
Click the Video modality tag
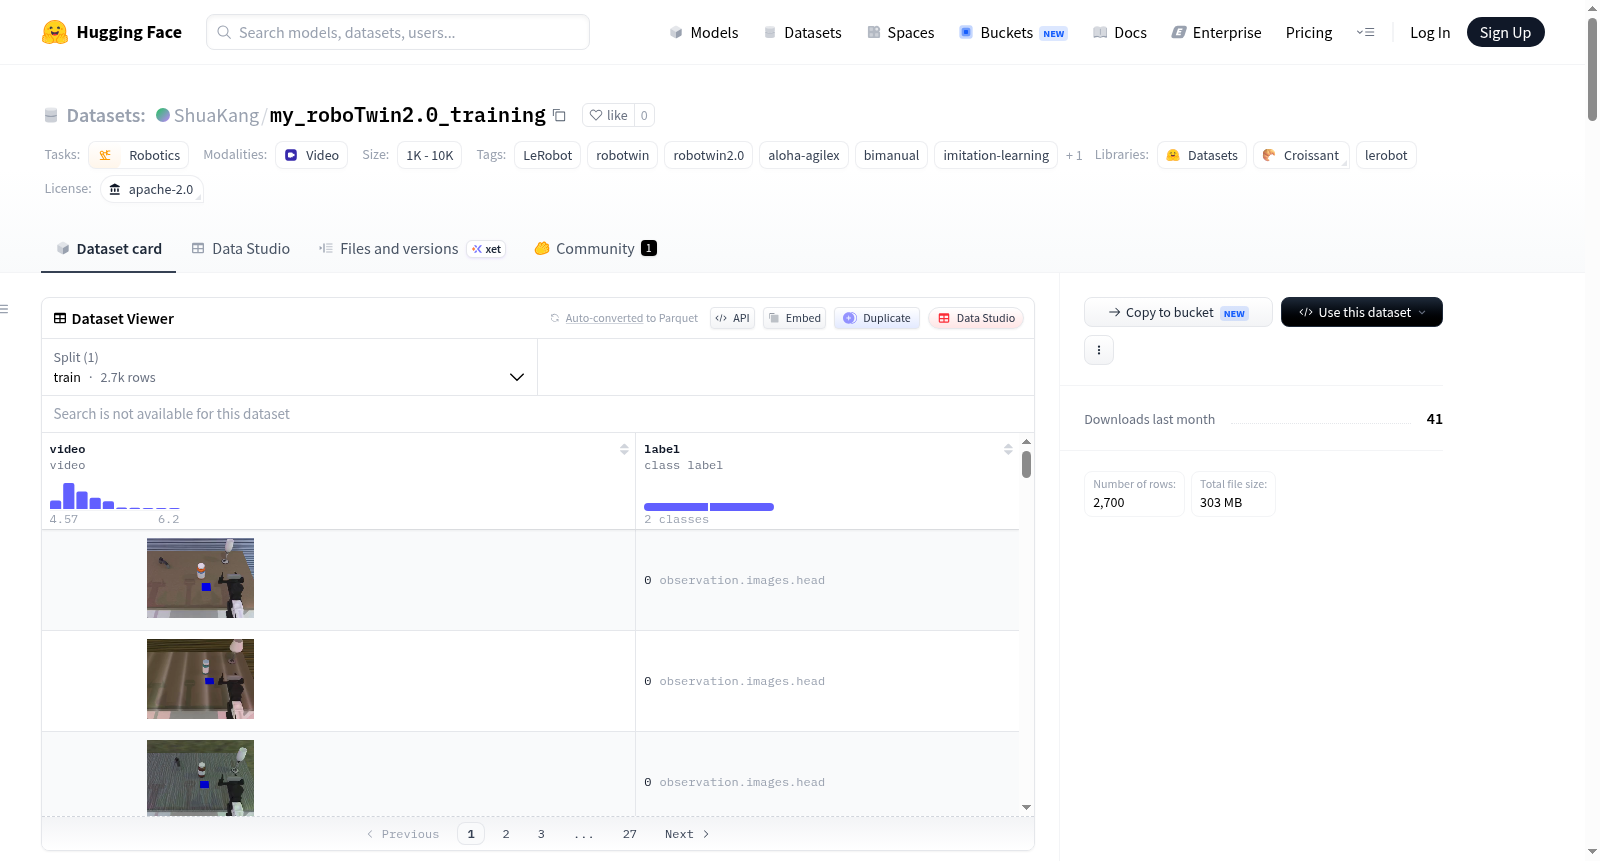[311, 155]
